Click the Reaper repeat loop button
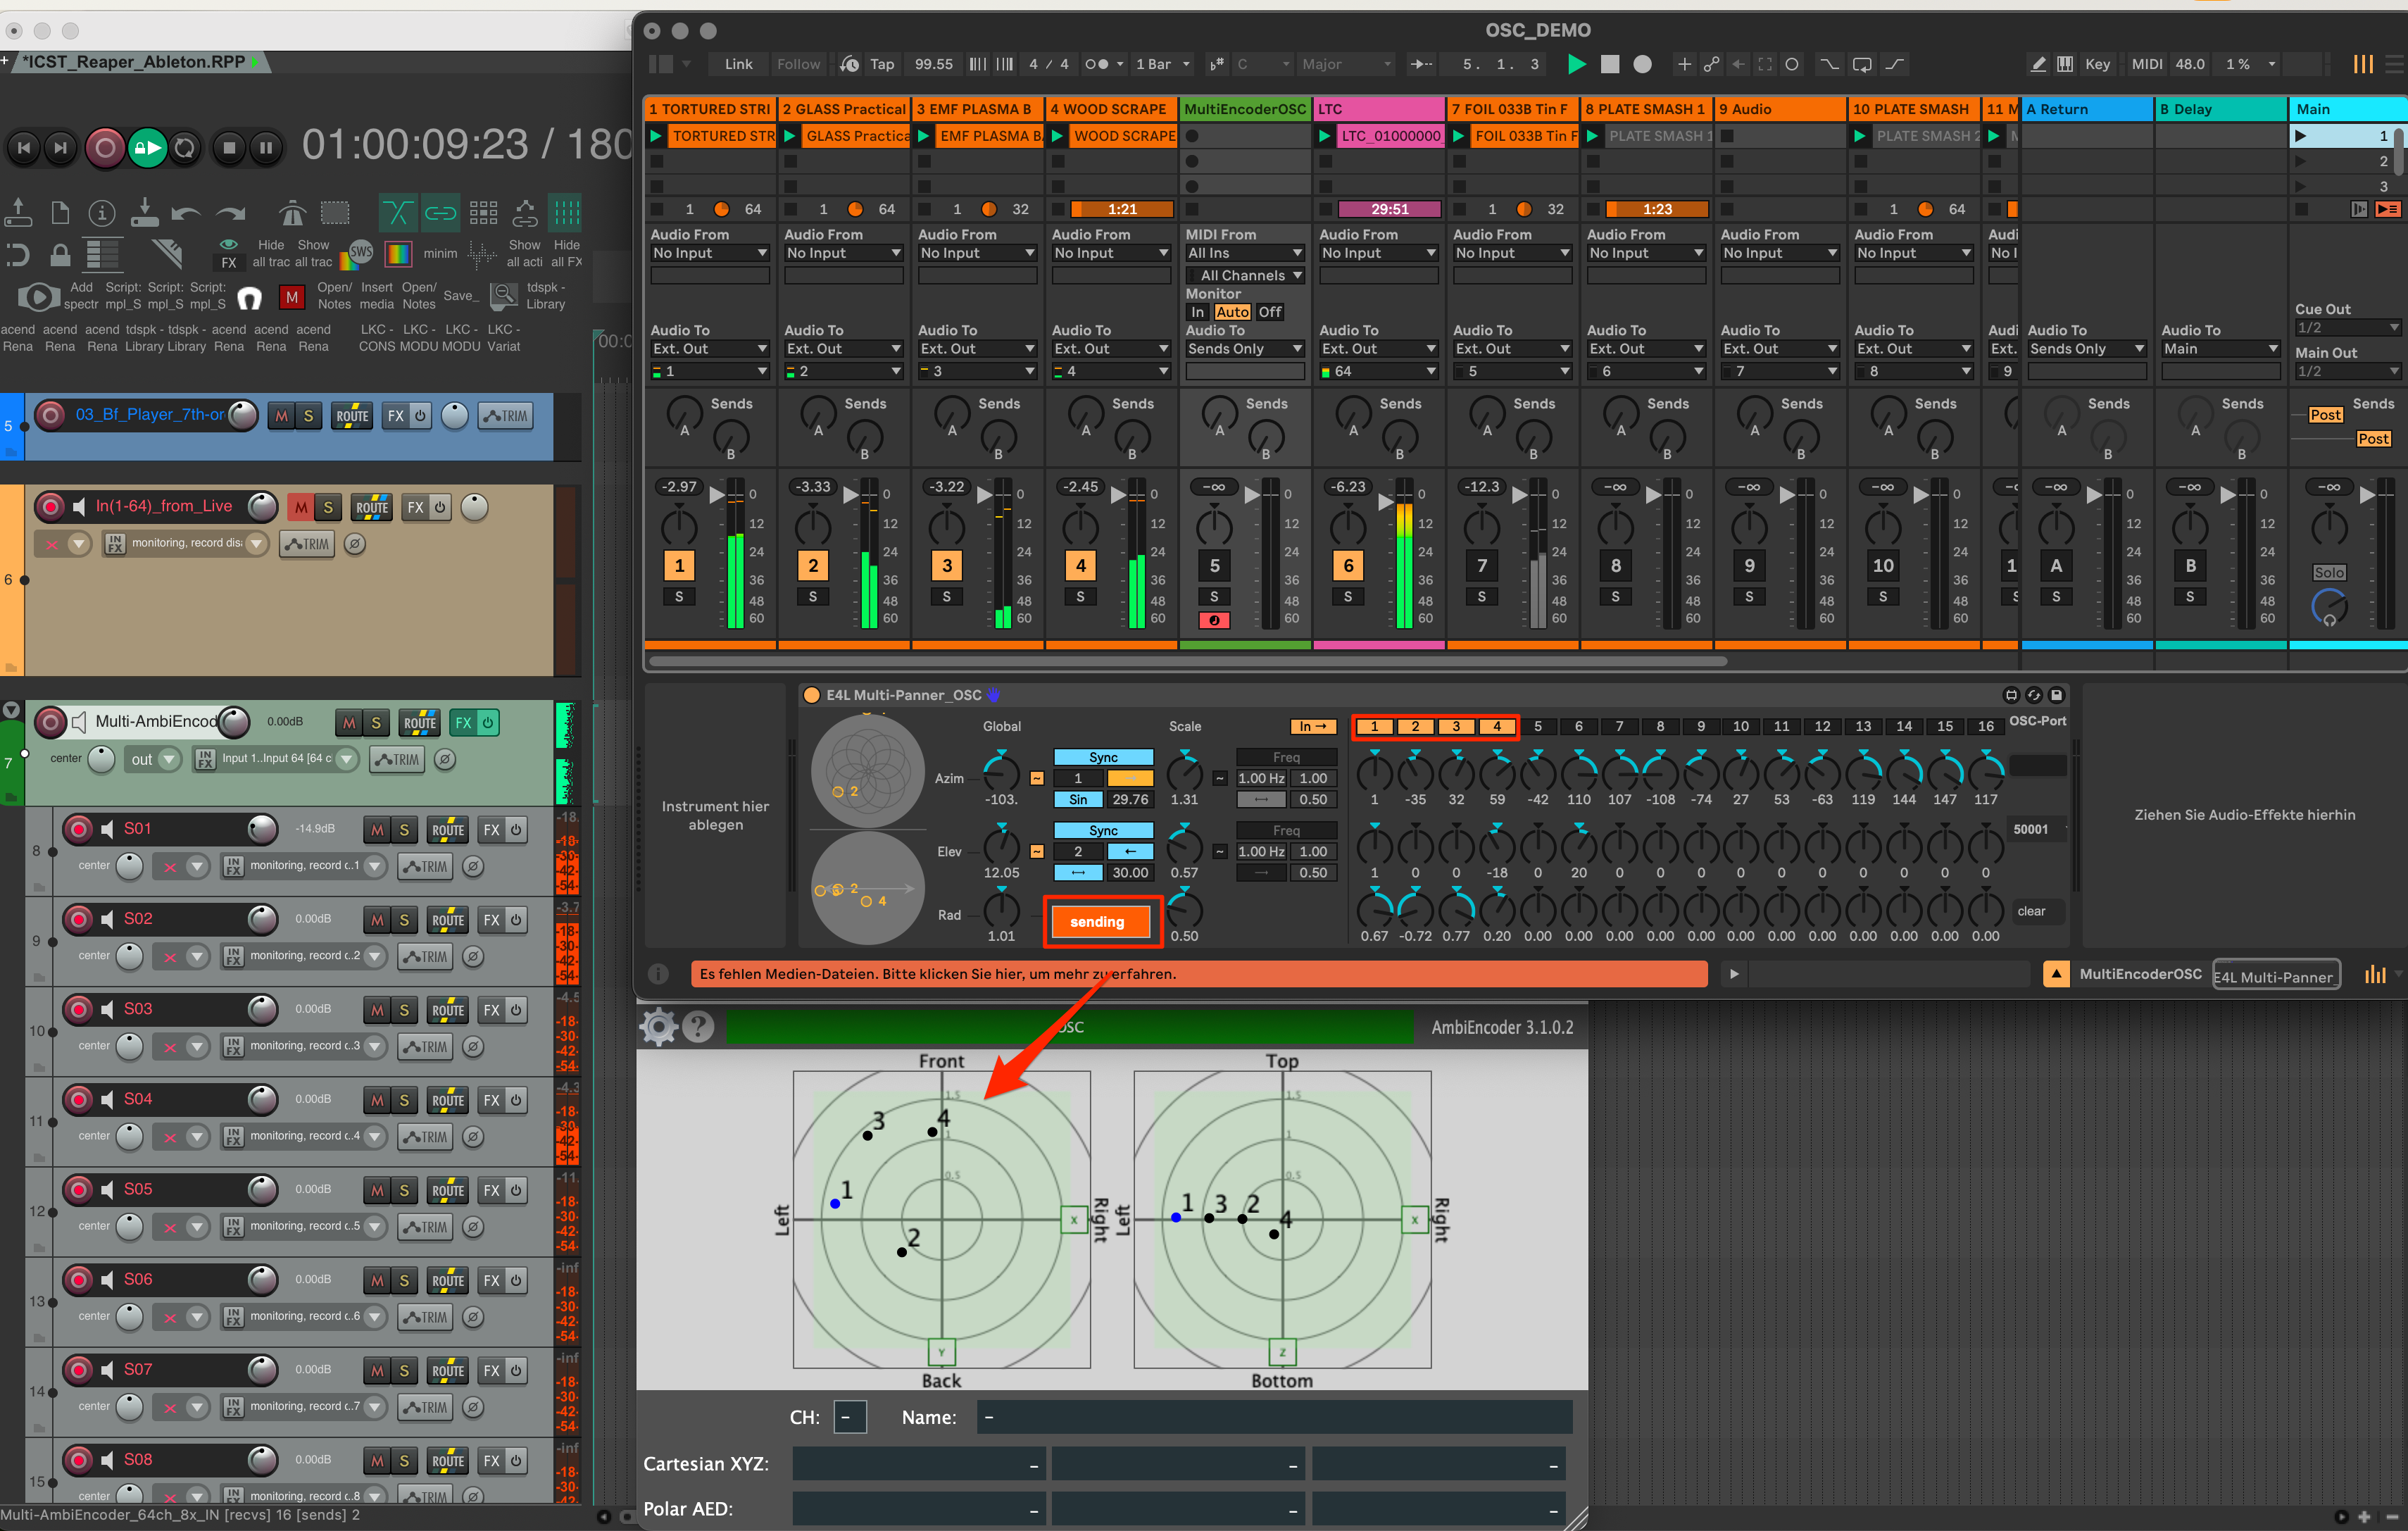Image resolution: width=2408 pixels, height=1531 pixels. coord(185,148)
